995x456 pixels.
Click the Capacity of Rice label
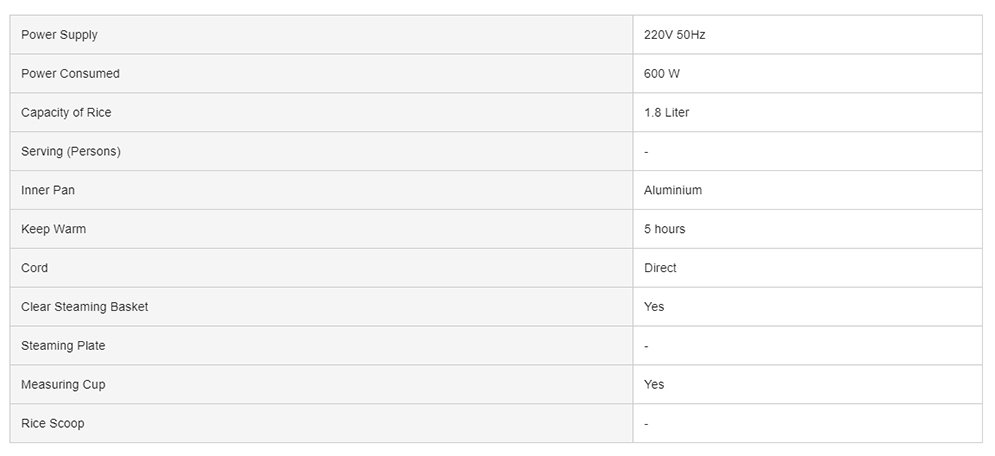pyautogui.click(x=66, y=113)
